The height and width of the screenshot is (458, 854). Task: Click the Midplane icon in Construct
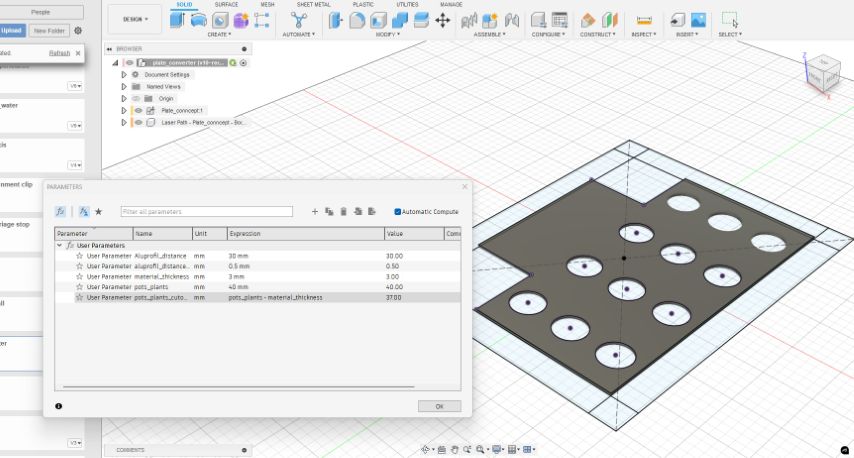click(x=609, y=21)
